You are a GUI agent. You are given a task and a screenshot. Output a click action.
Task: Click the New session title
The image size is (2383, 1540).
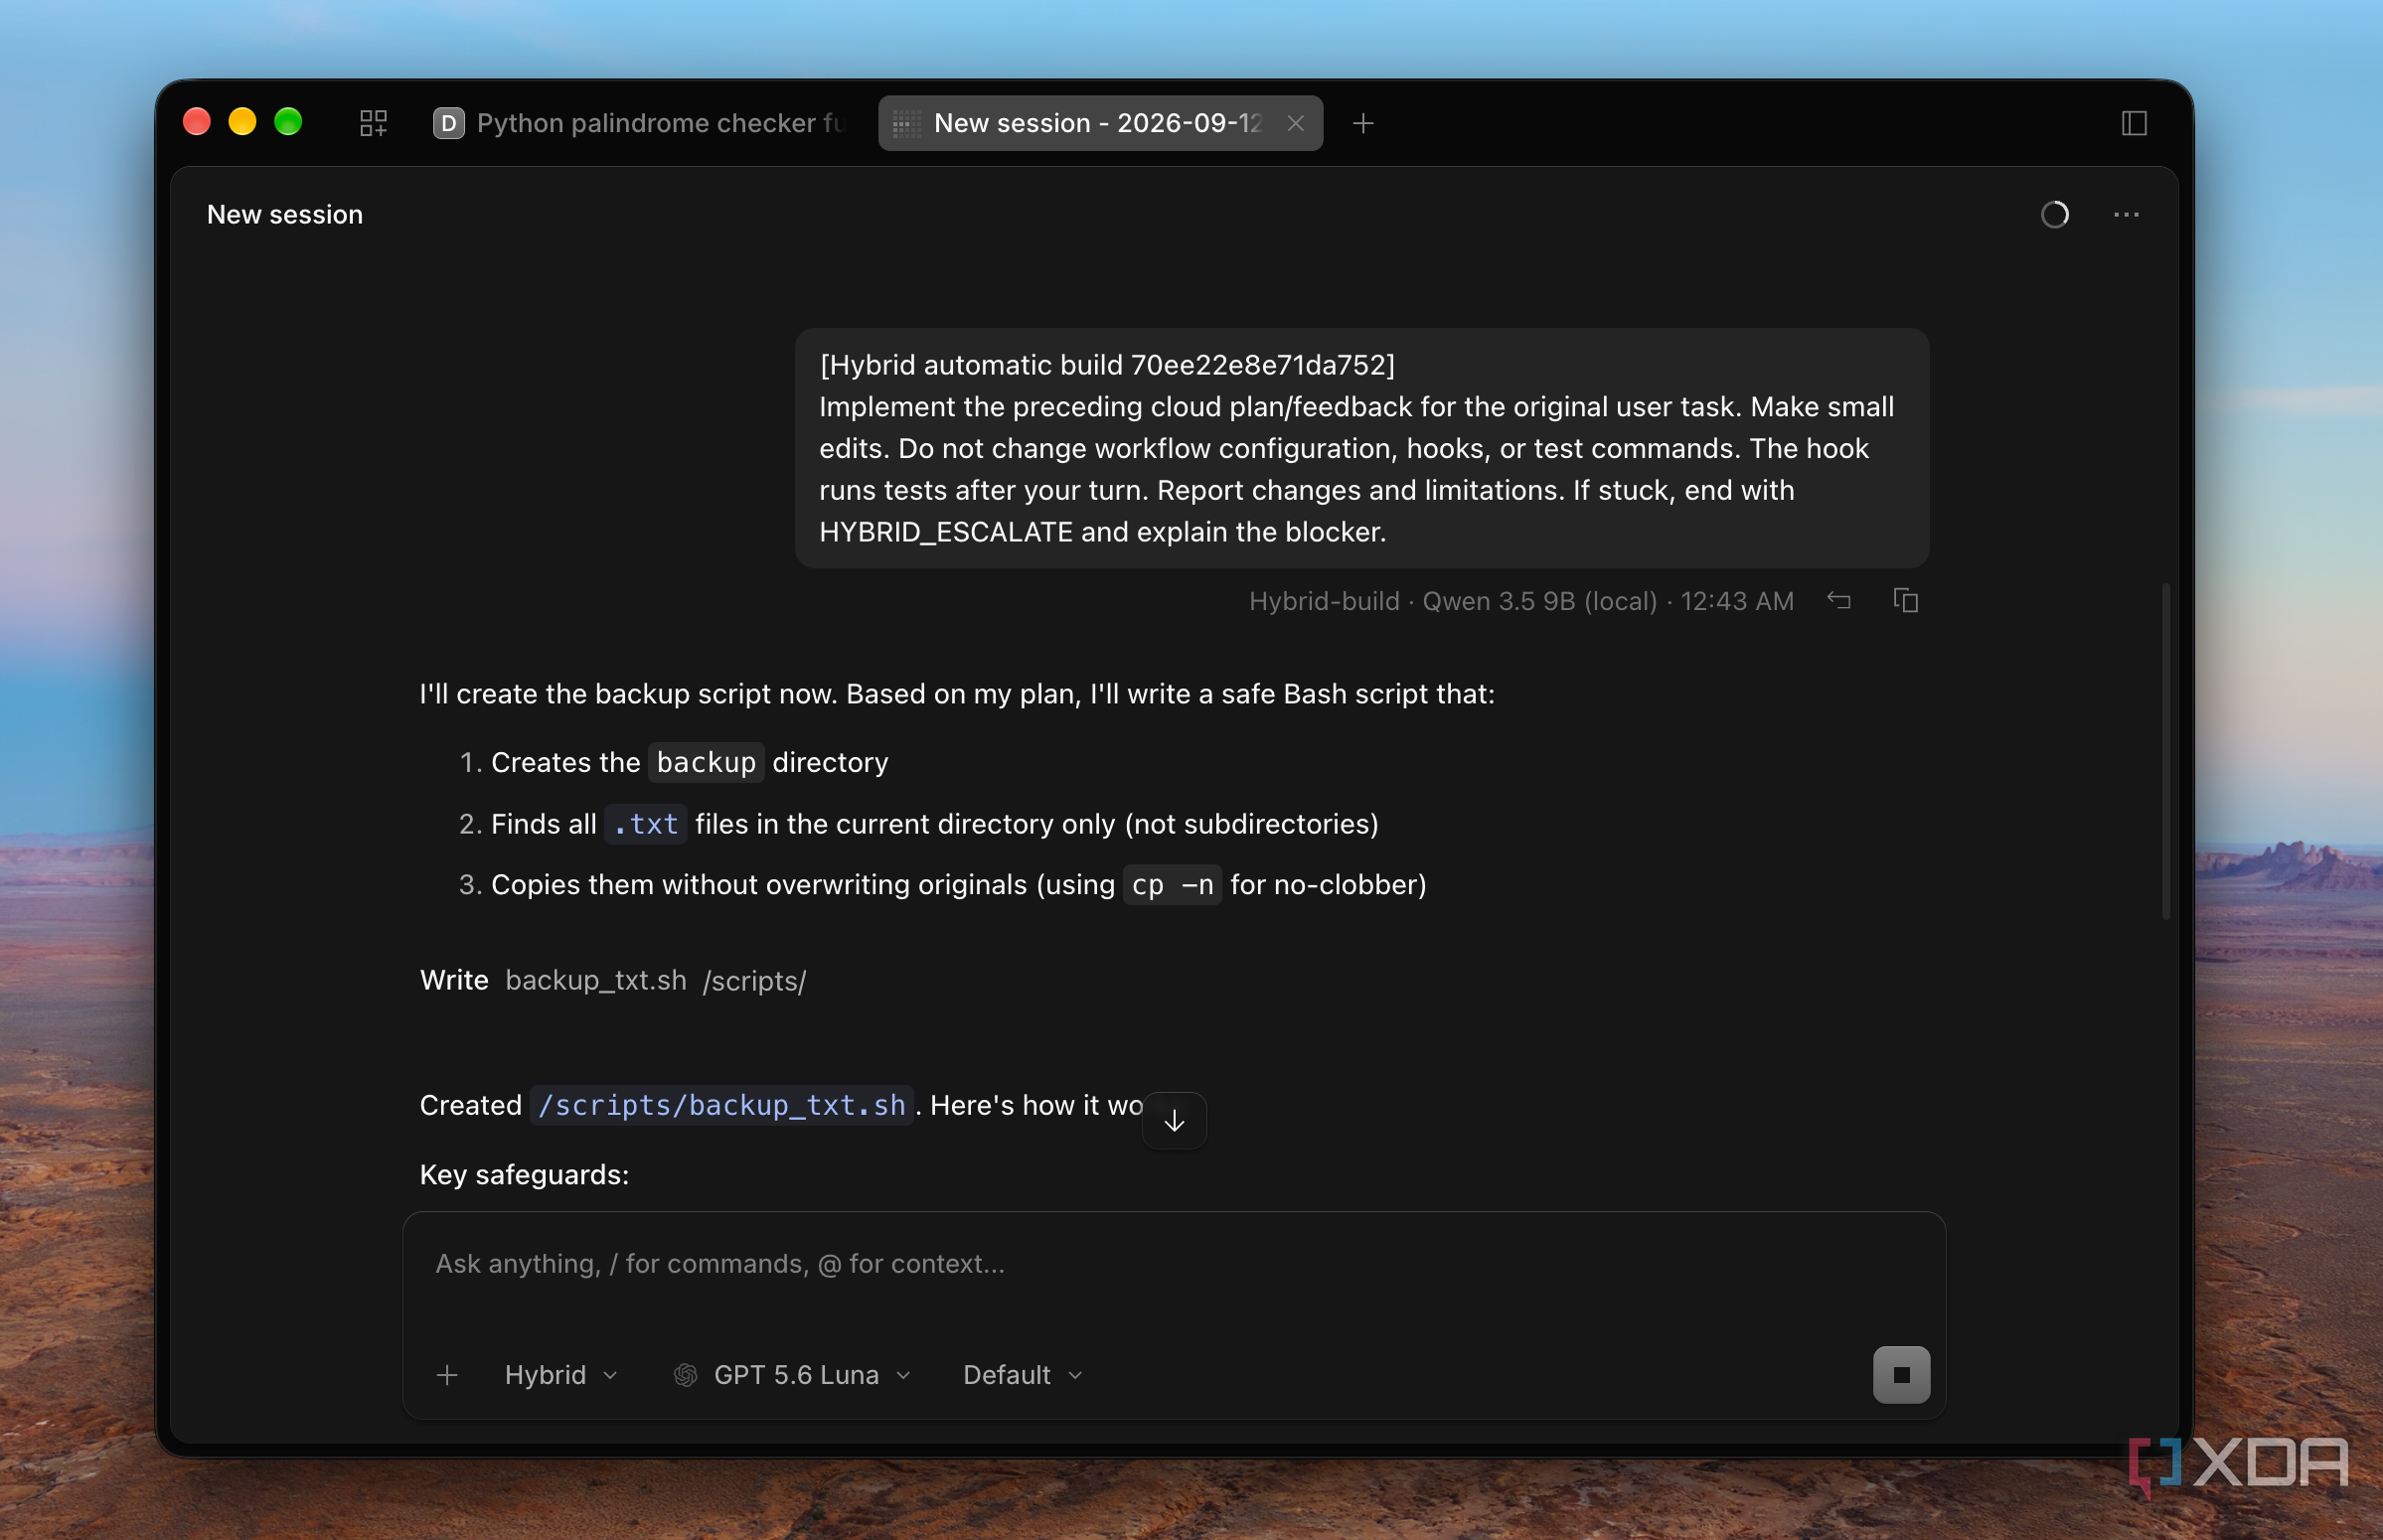coord(285,215)
